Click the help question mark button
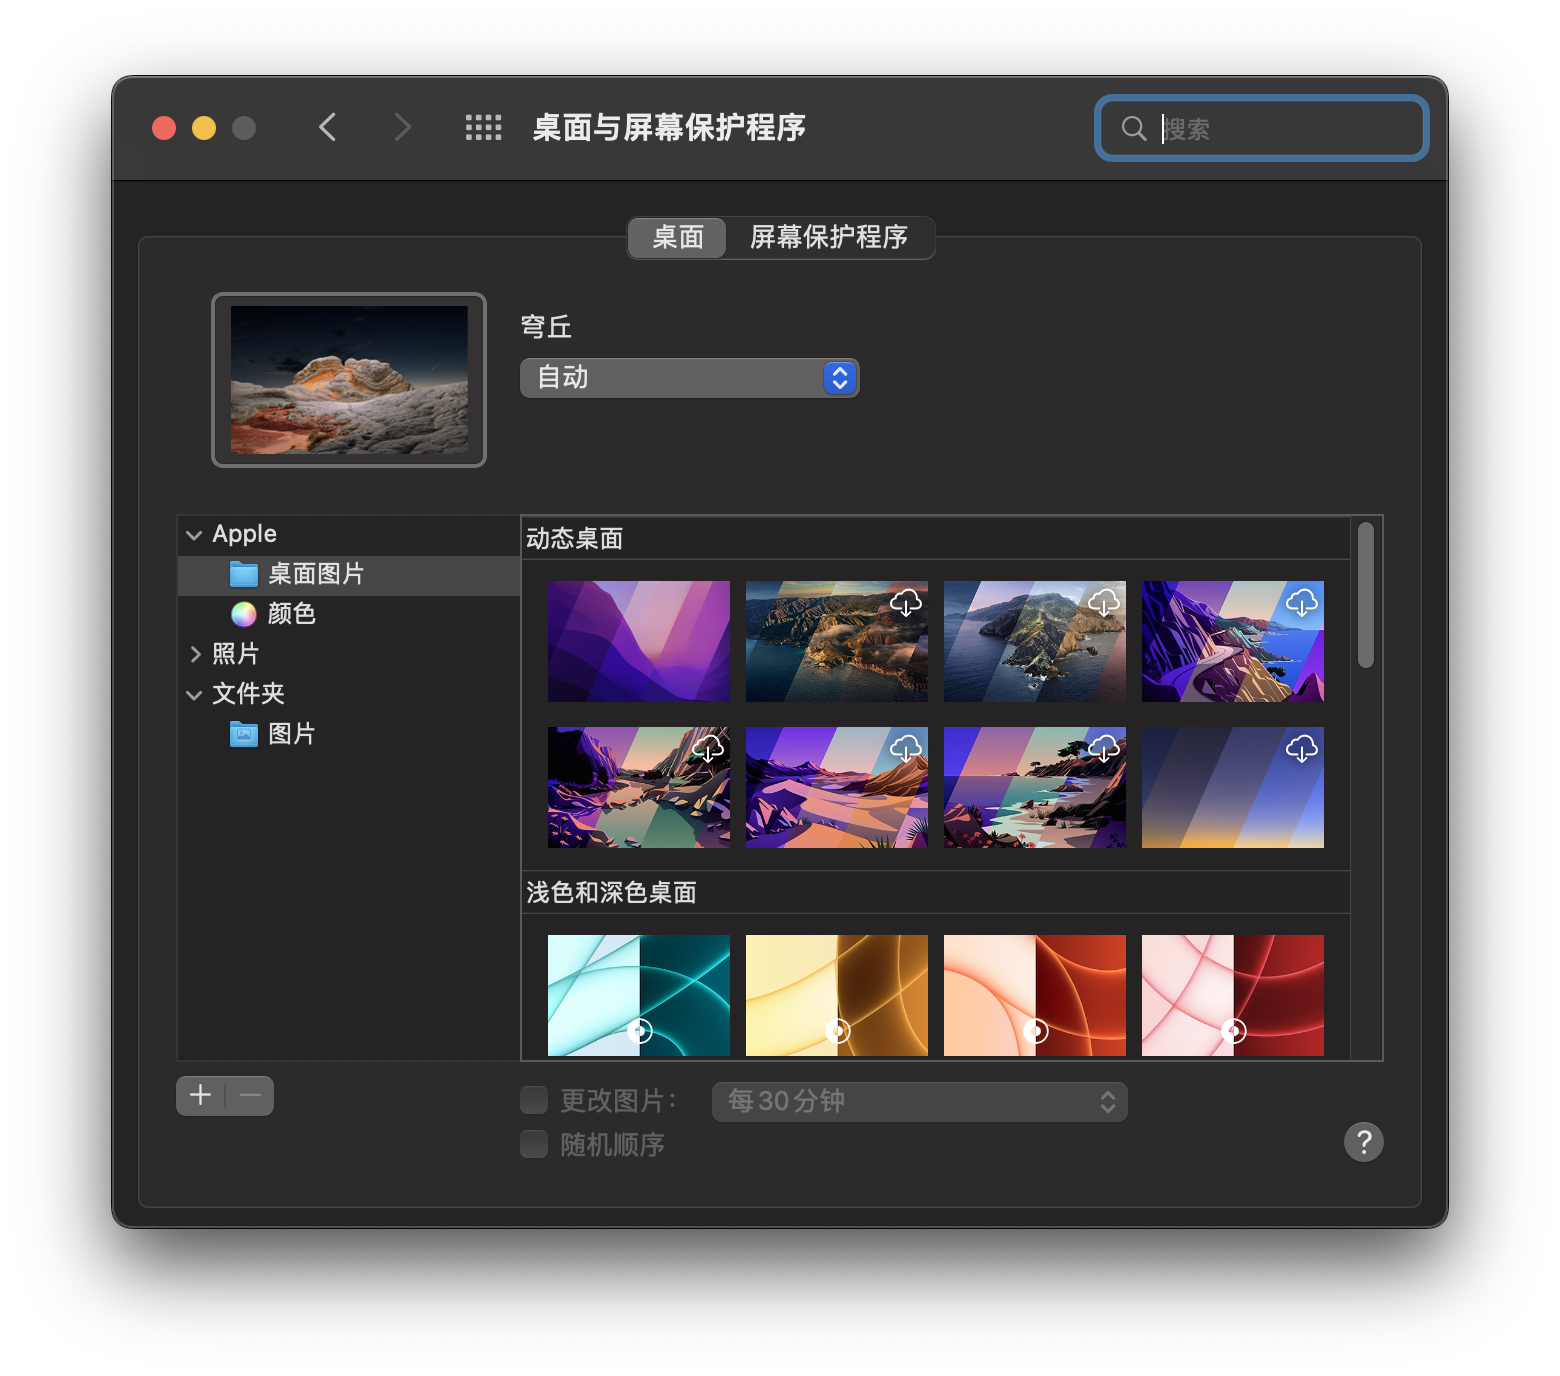Image resolution: width=1560 pixels, height=1376 pixels. coord(1363,1142)
